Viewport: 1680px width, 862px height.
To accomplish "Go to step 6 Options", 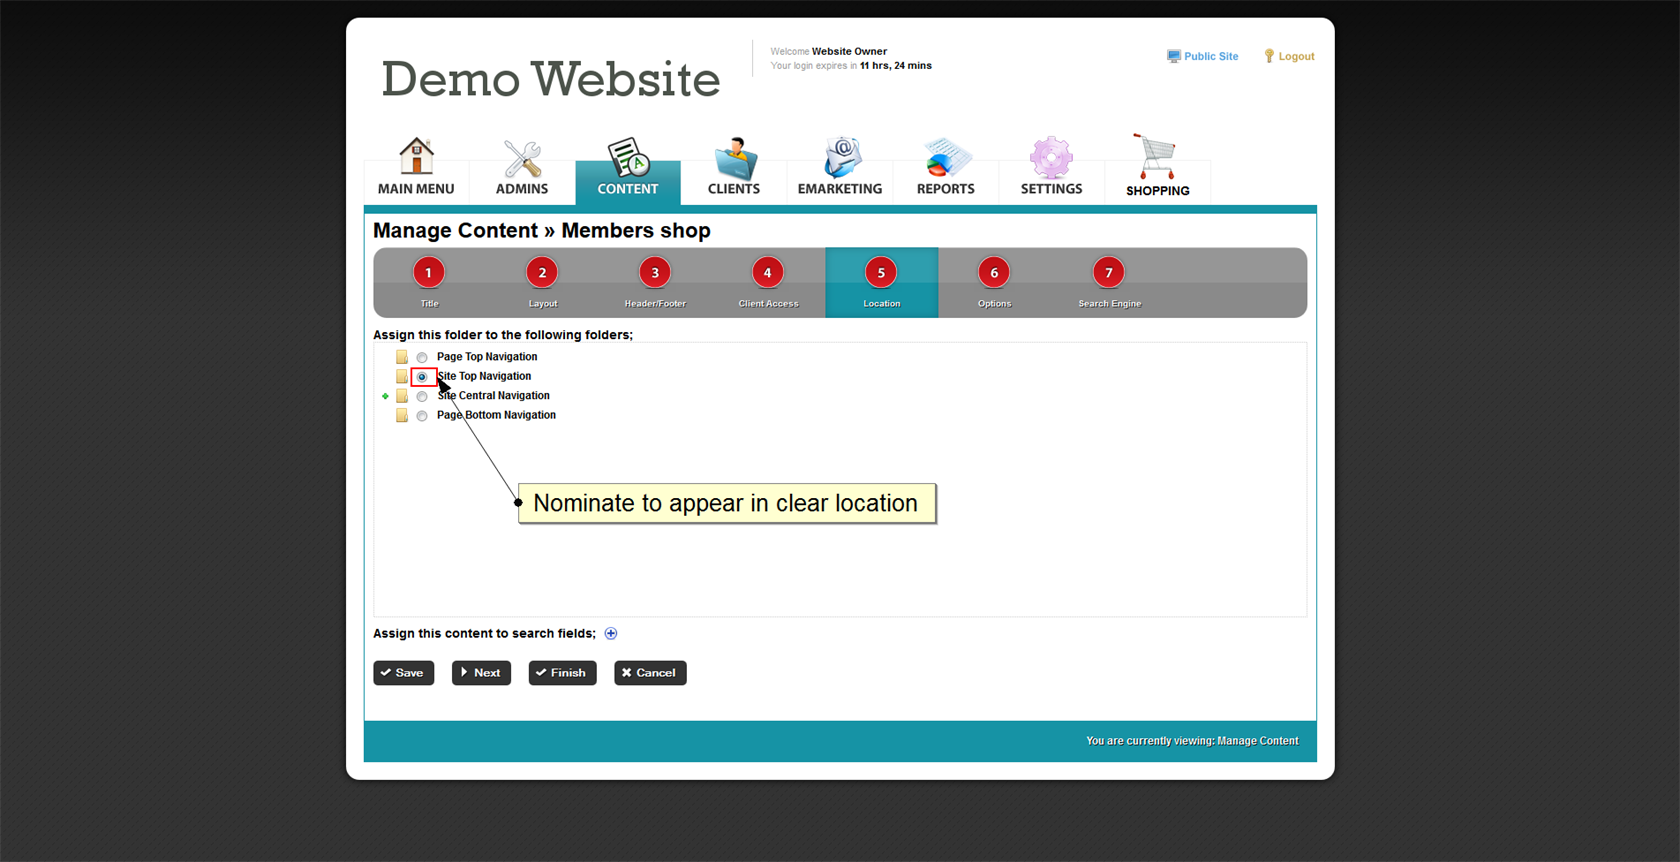I will pyautogui.click(x=994, y=273).
